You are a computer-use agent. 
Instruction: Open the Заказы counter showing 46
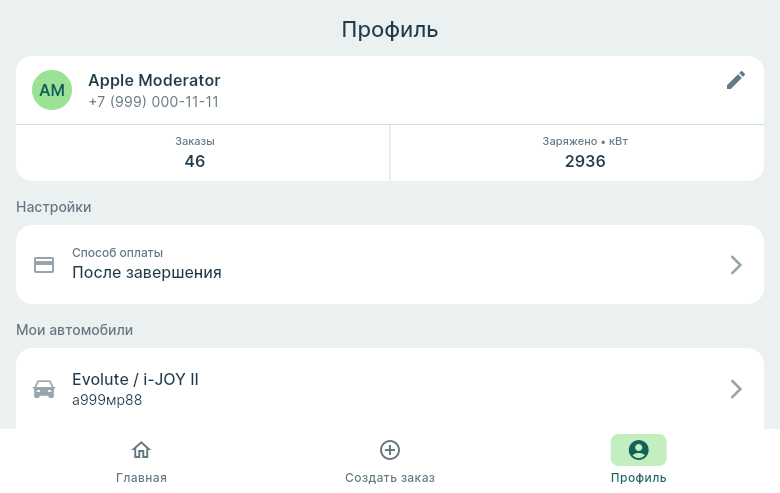(195, 153)
